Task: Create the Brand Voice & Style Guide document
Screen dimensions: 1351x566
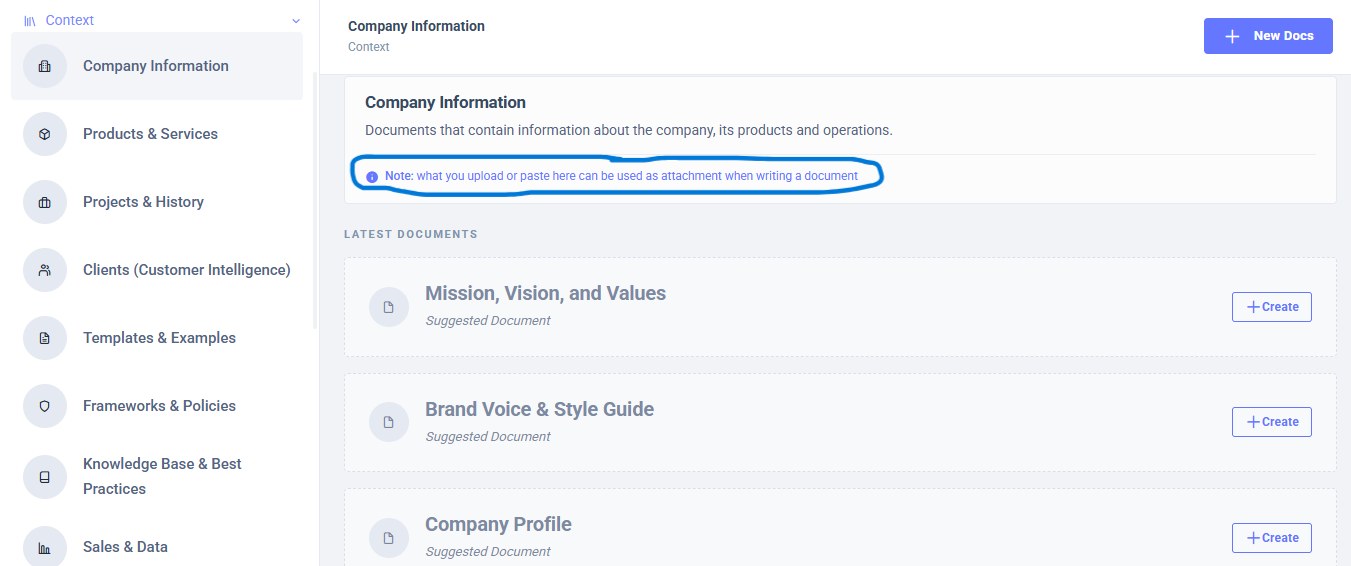Action: pos(1271,422)
